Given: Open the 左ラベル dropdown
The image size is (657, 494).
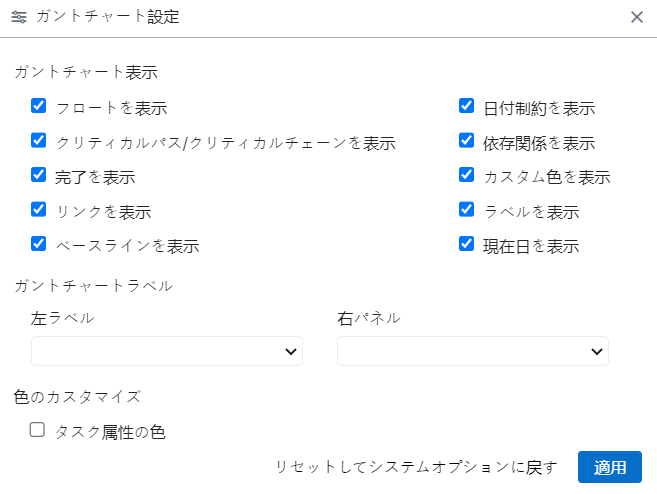Looking at the screenshot, I should pos(166,351).
